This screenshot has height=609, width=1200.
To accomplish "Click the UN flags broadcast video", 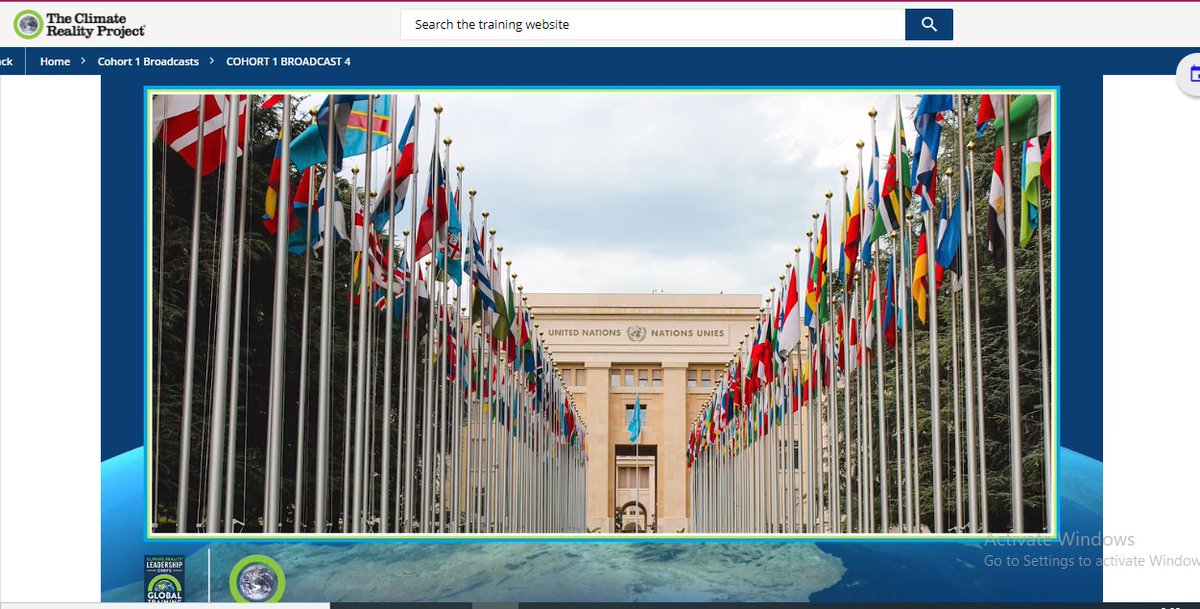I will 602,313.
